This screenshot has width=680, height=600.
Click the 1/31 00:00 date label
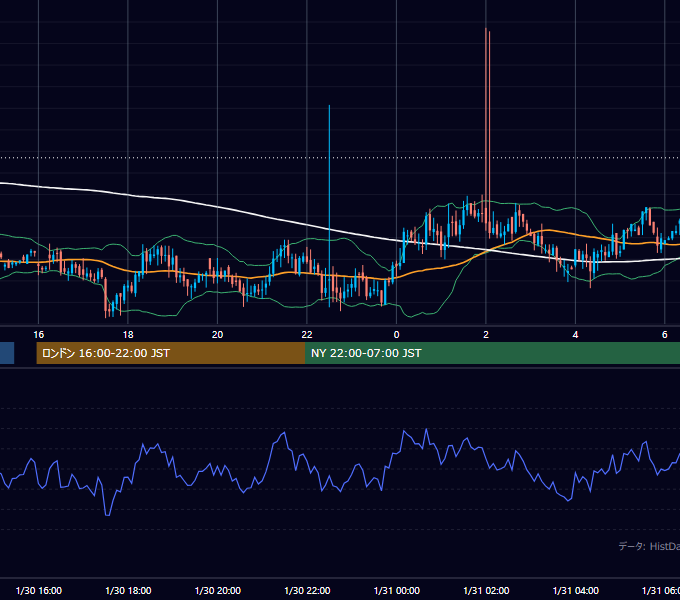click(x=397, y=590)
